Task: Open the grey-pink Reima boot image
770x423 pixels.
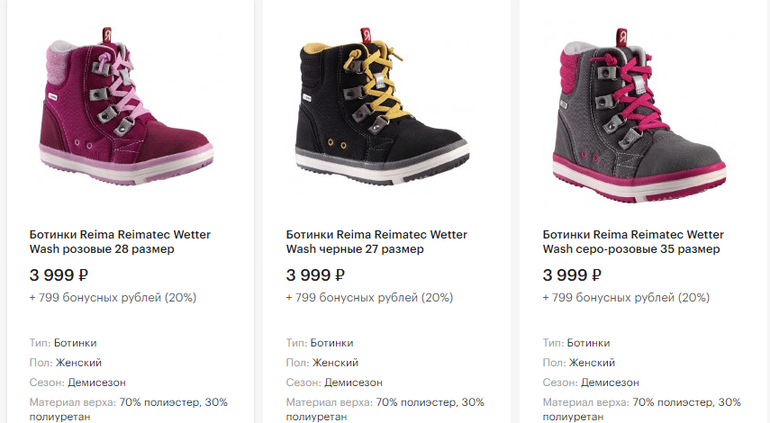Action: [638, 112]
